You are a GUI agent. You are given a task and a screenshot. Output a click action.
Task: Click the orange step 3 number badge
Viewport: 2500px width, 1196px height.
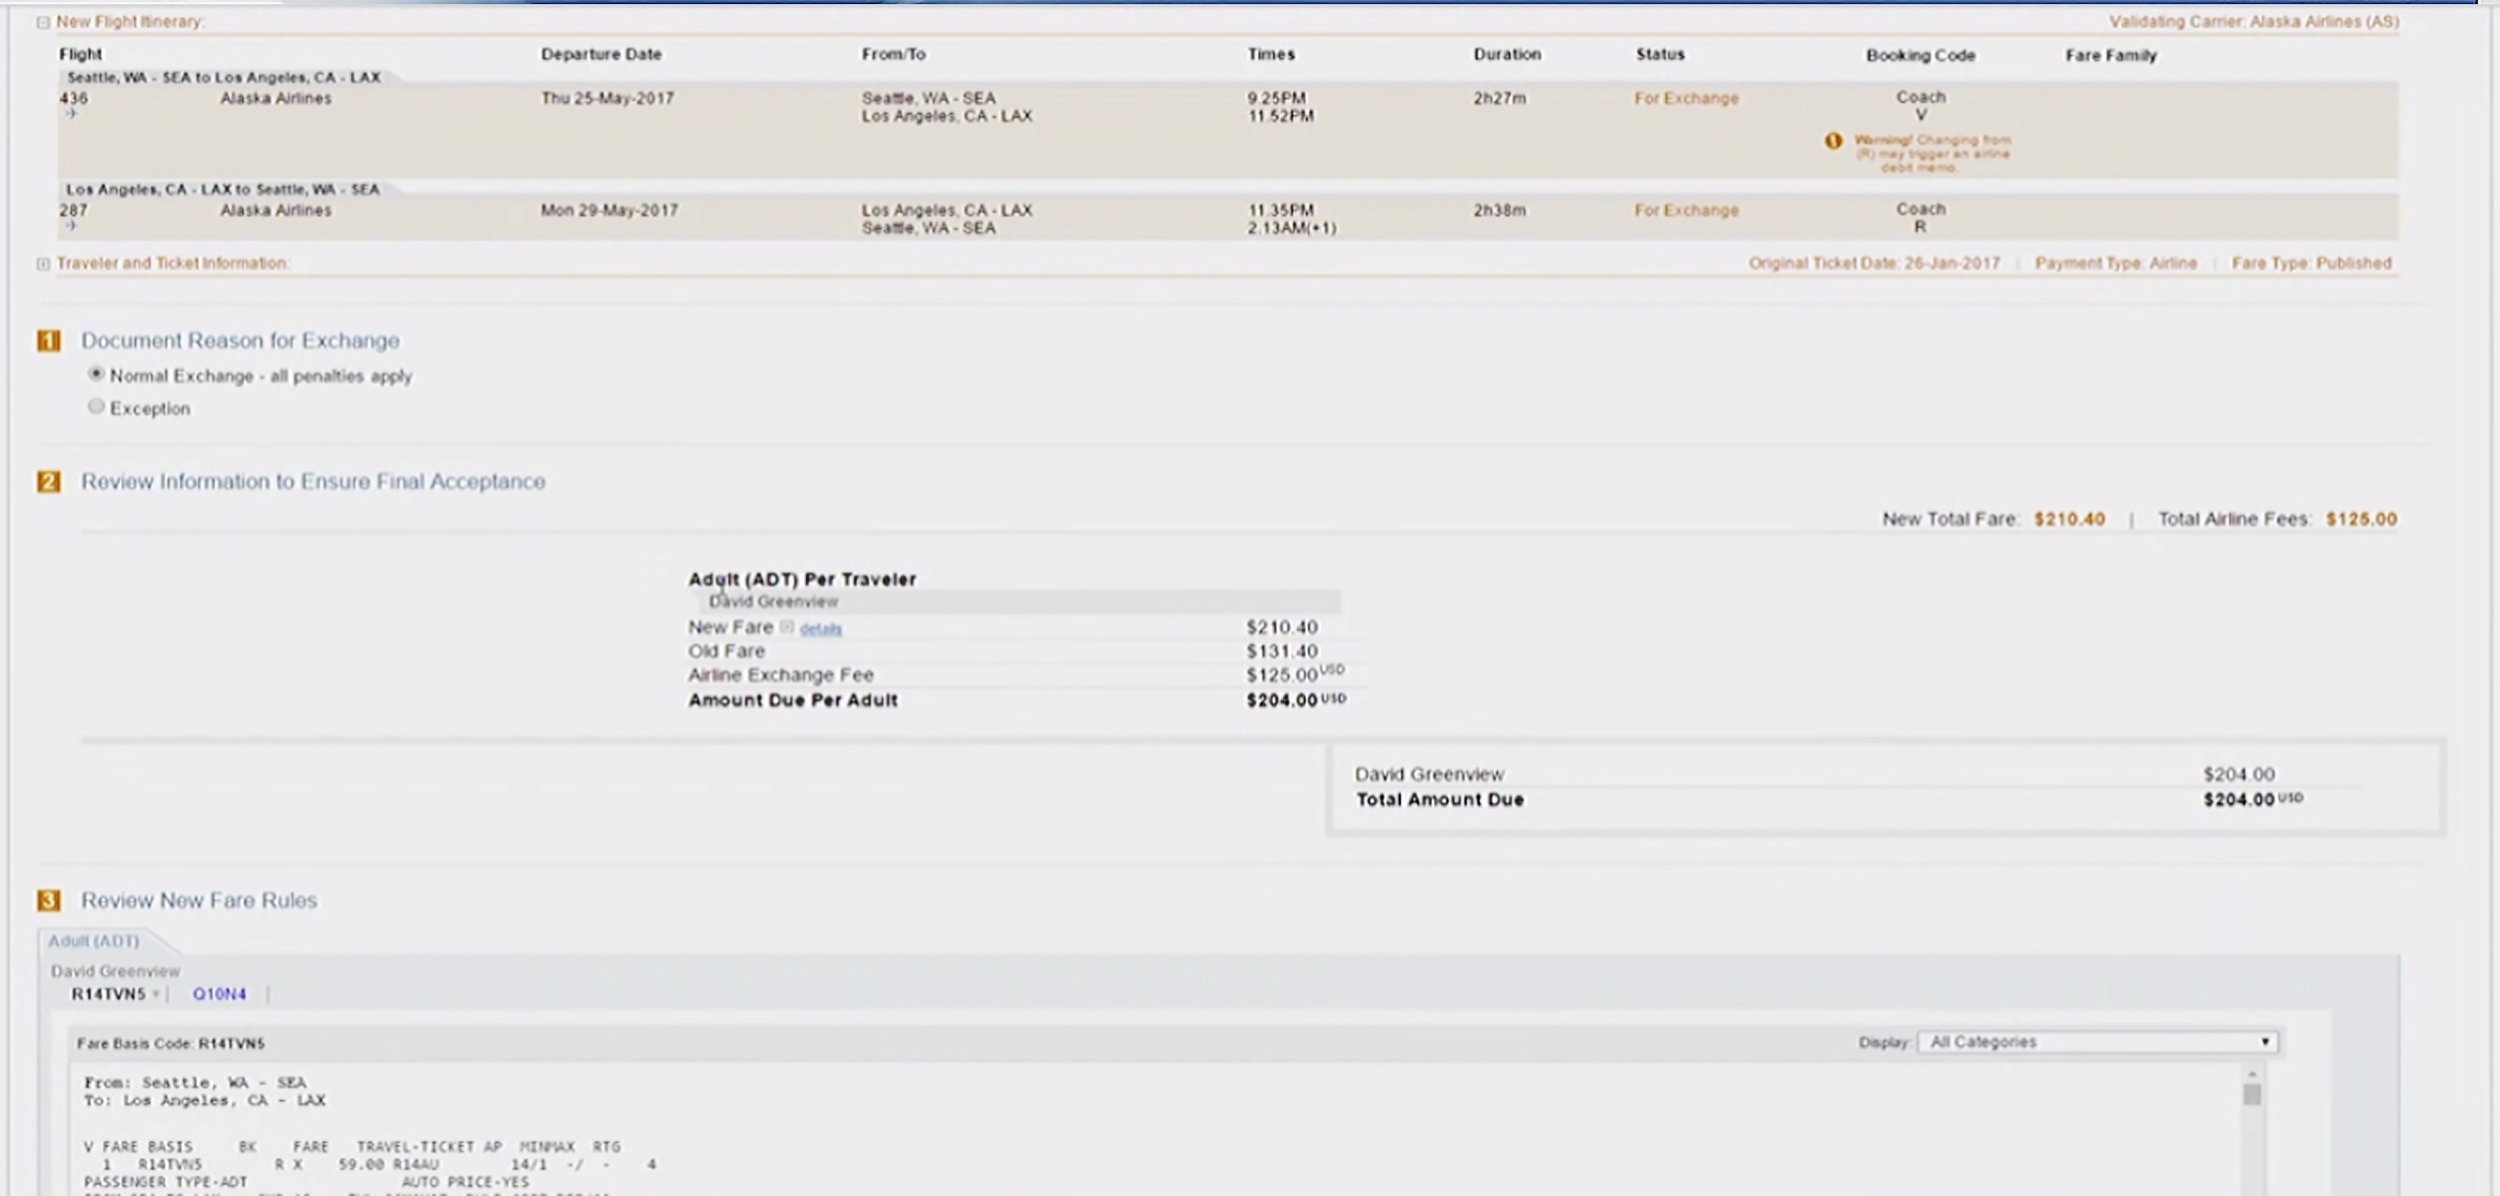48,901
